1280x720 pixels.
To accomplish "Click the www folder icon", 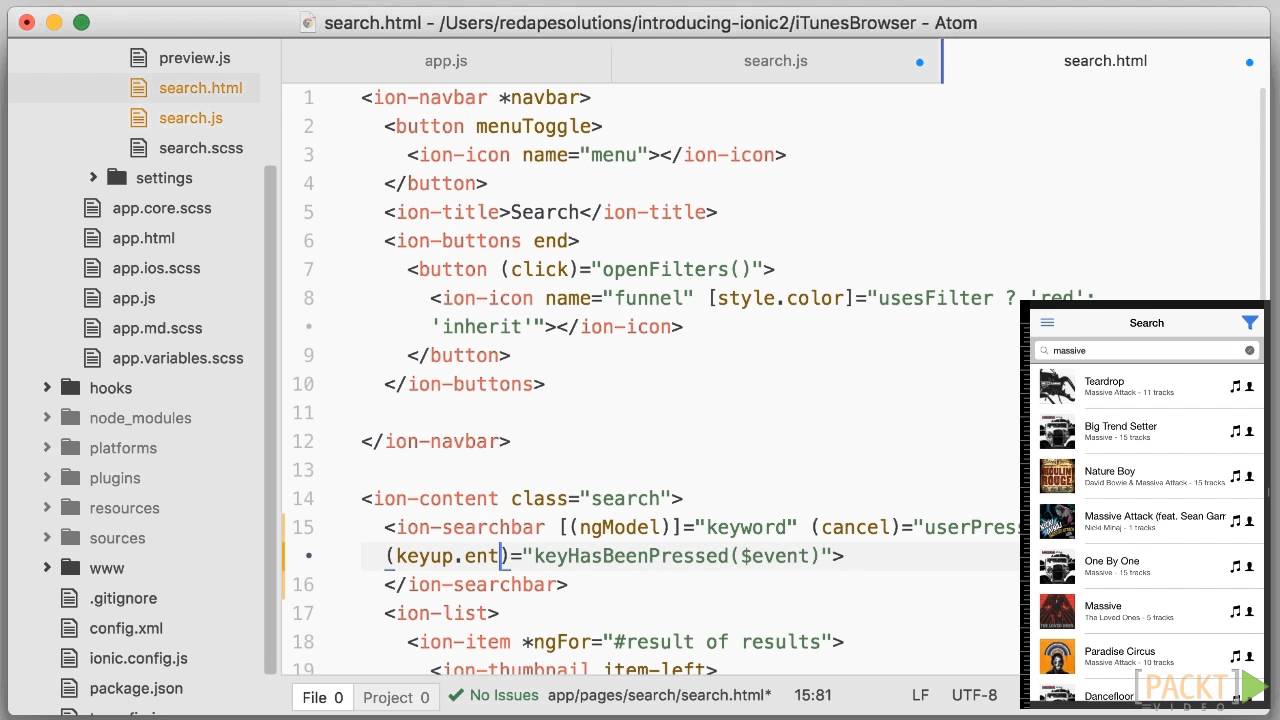I will [x=70, y=567].
